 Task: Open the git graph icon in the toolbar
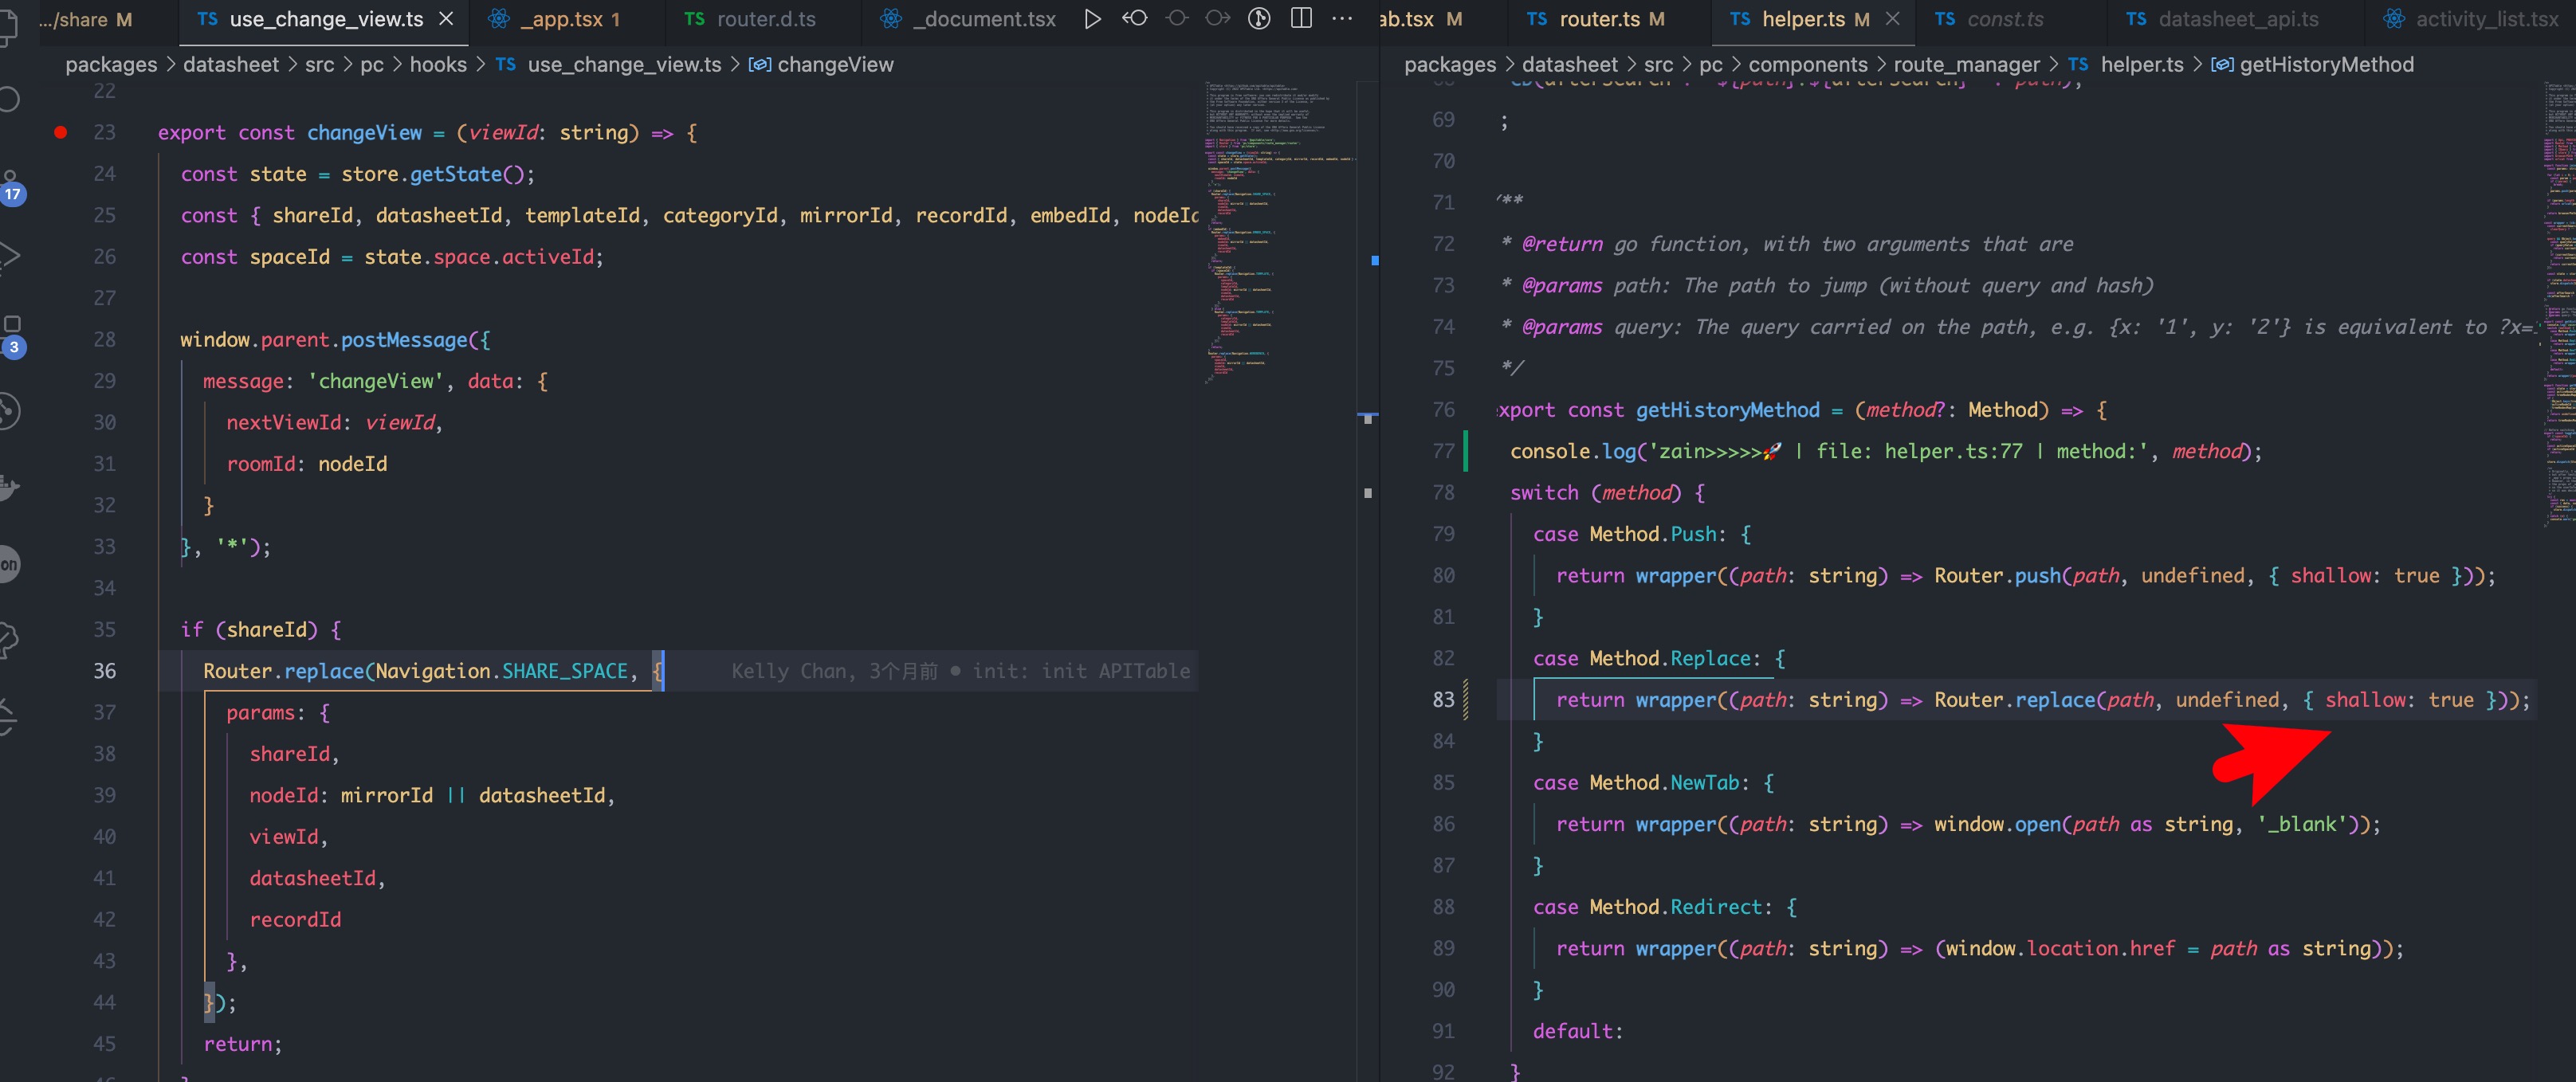coord(1258,18)
